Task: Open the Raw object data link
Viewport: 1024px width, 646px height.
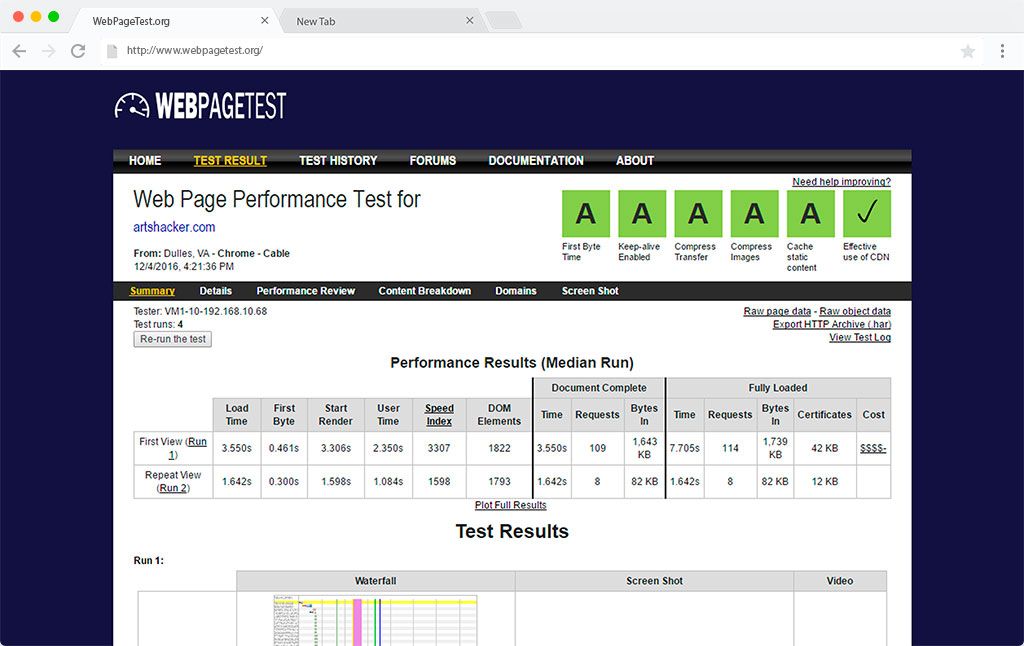Action: coord(855,312)
